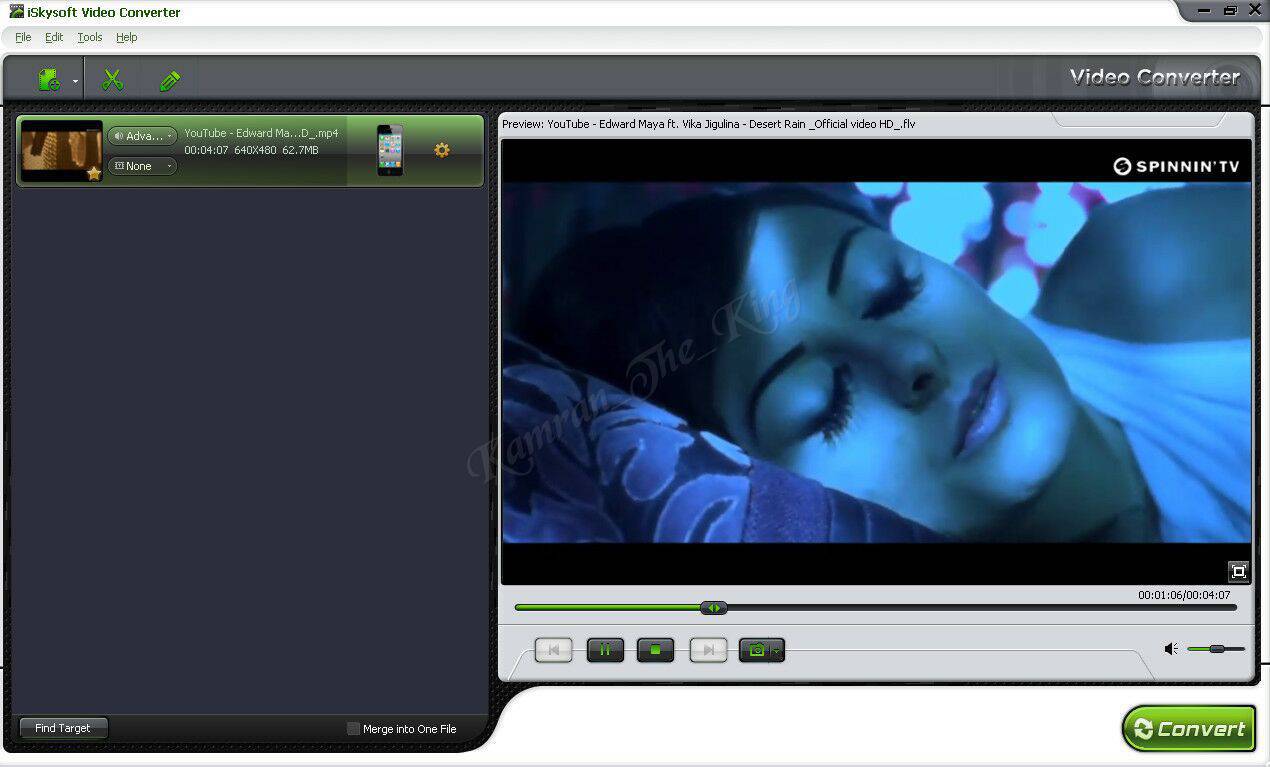Open the Add Files dropdown arrow
Image resolution: width=1270 pixels, height=767 pixels.
coord(75,81)
